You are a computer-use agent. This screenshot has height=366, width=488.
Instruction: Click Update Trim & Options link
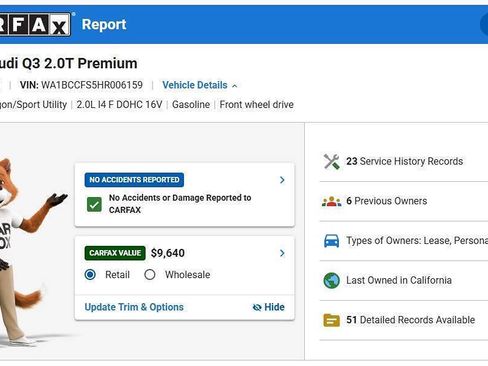coord(134,307)
